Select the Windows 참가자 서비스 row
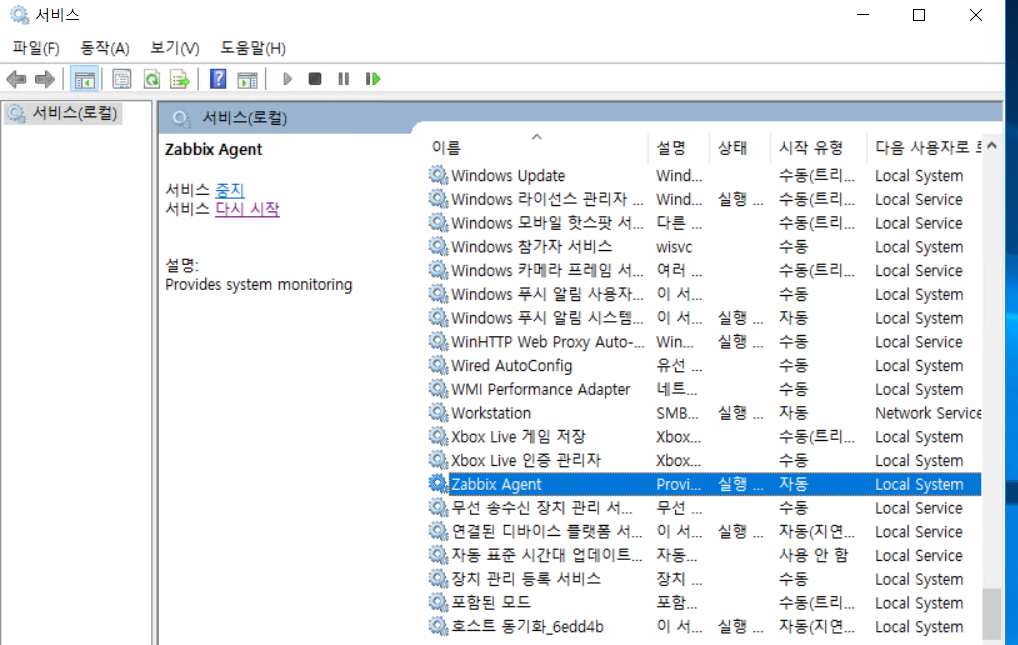Screen dimensions: 1018x645 point(704,247)
